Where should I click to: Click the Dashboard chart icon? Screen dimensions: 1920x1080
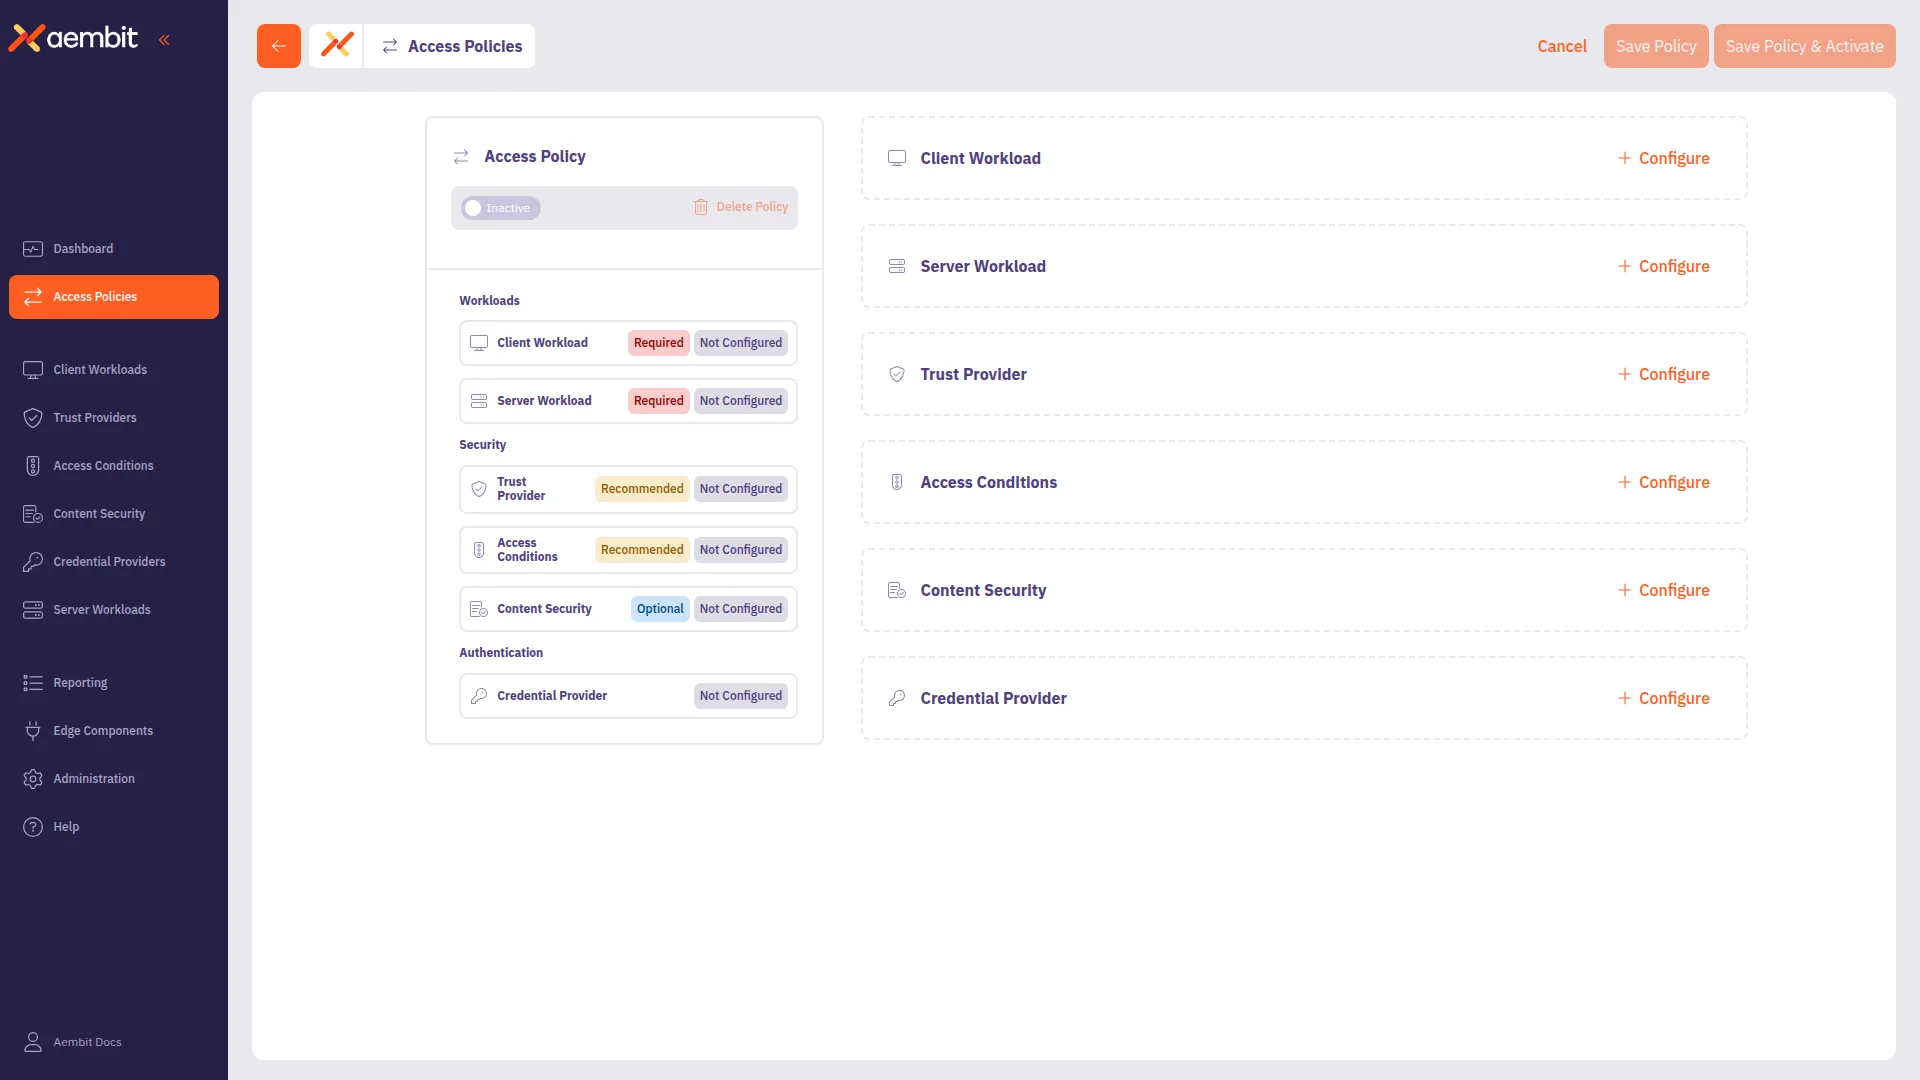click(33, 249)
